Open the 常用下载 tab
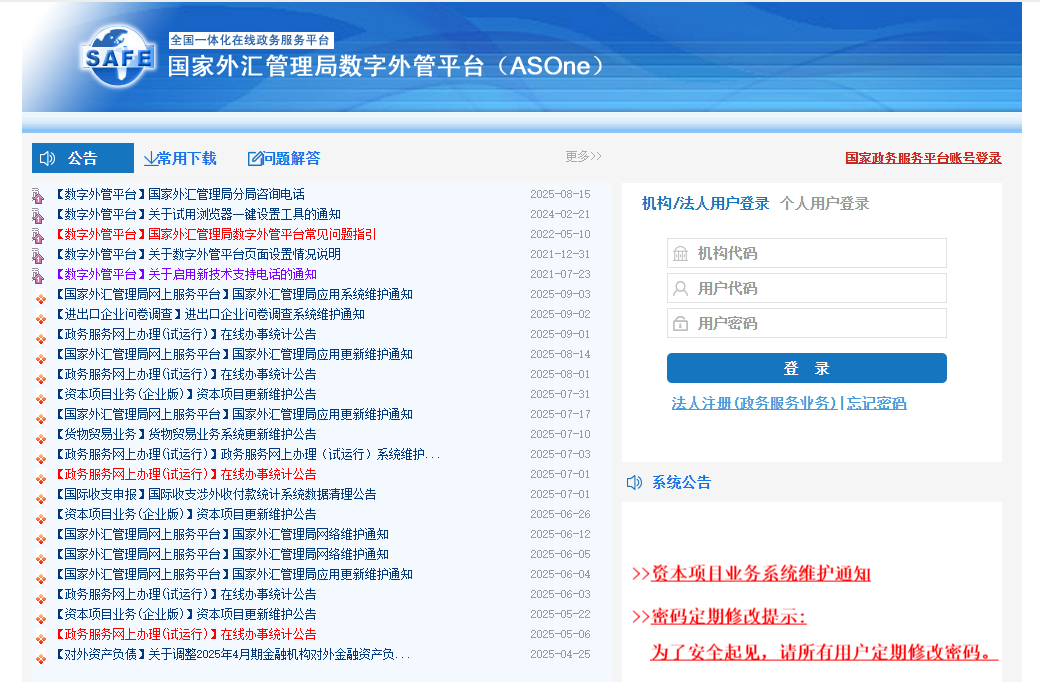The image size is (1040, 682). point(186,158)
